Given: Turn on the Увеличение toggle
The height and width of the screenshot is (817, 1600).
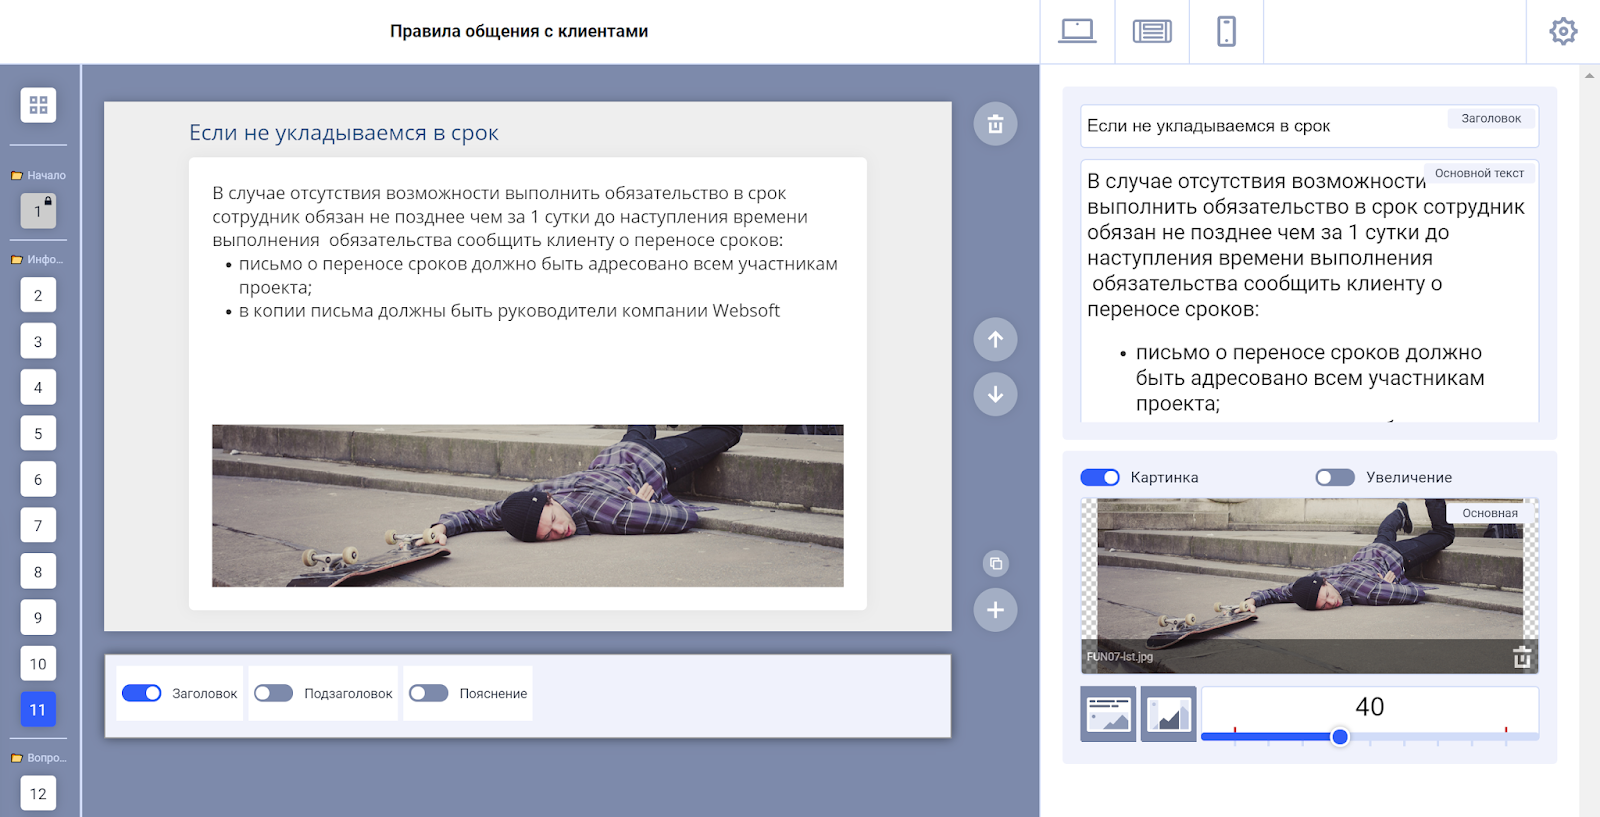Looking at the screenshot, I should click(x=1335, y=477).
